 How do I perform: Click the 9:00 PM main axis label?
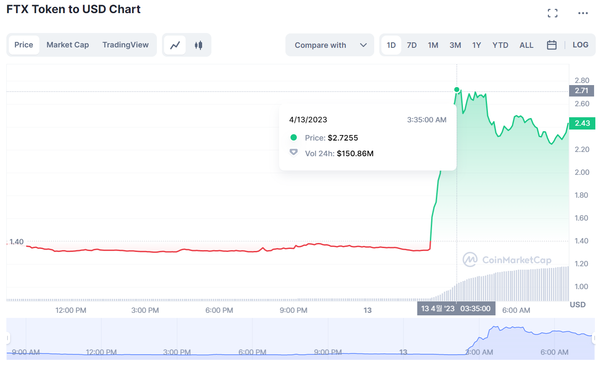pos(293,310)
